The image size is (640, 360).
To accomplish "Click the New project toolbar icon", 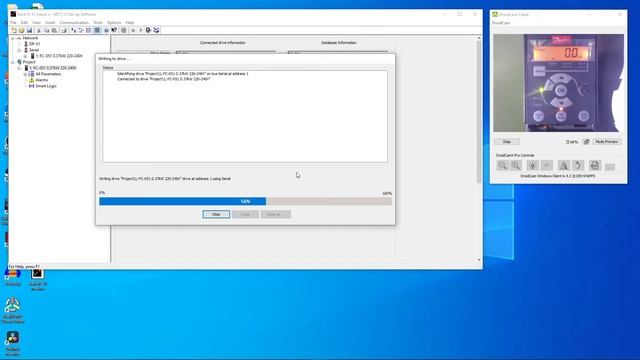I will point(14,30).
